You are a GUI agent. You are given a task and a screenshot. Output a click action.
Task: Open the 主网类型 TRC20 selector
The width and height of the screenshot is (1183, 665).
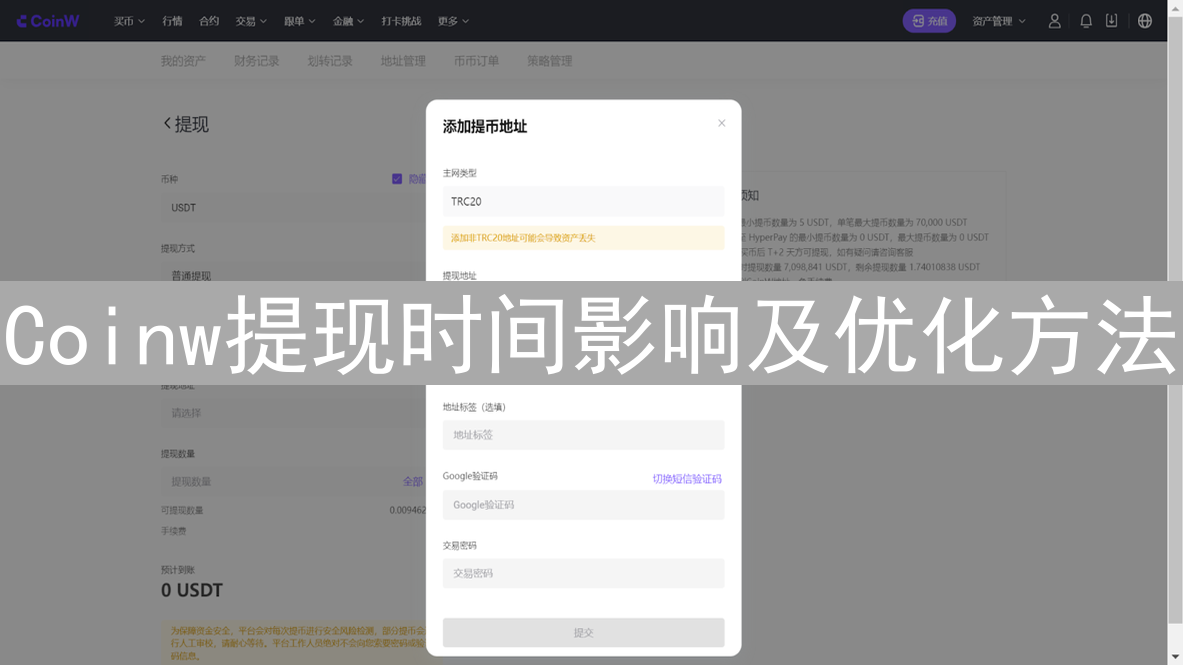tap(583, 202)
